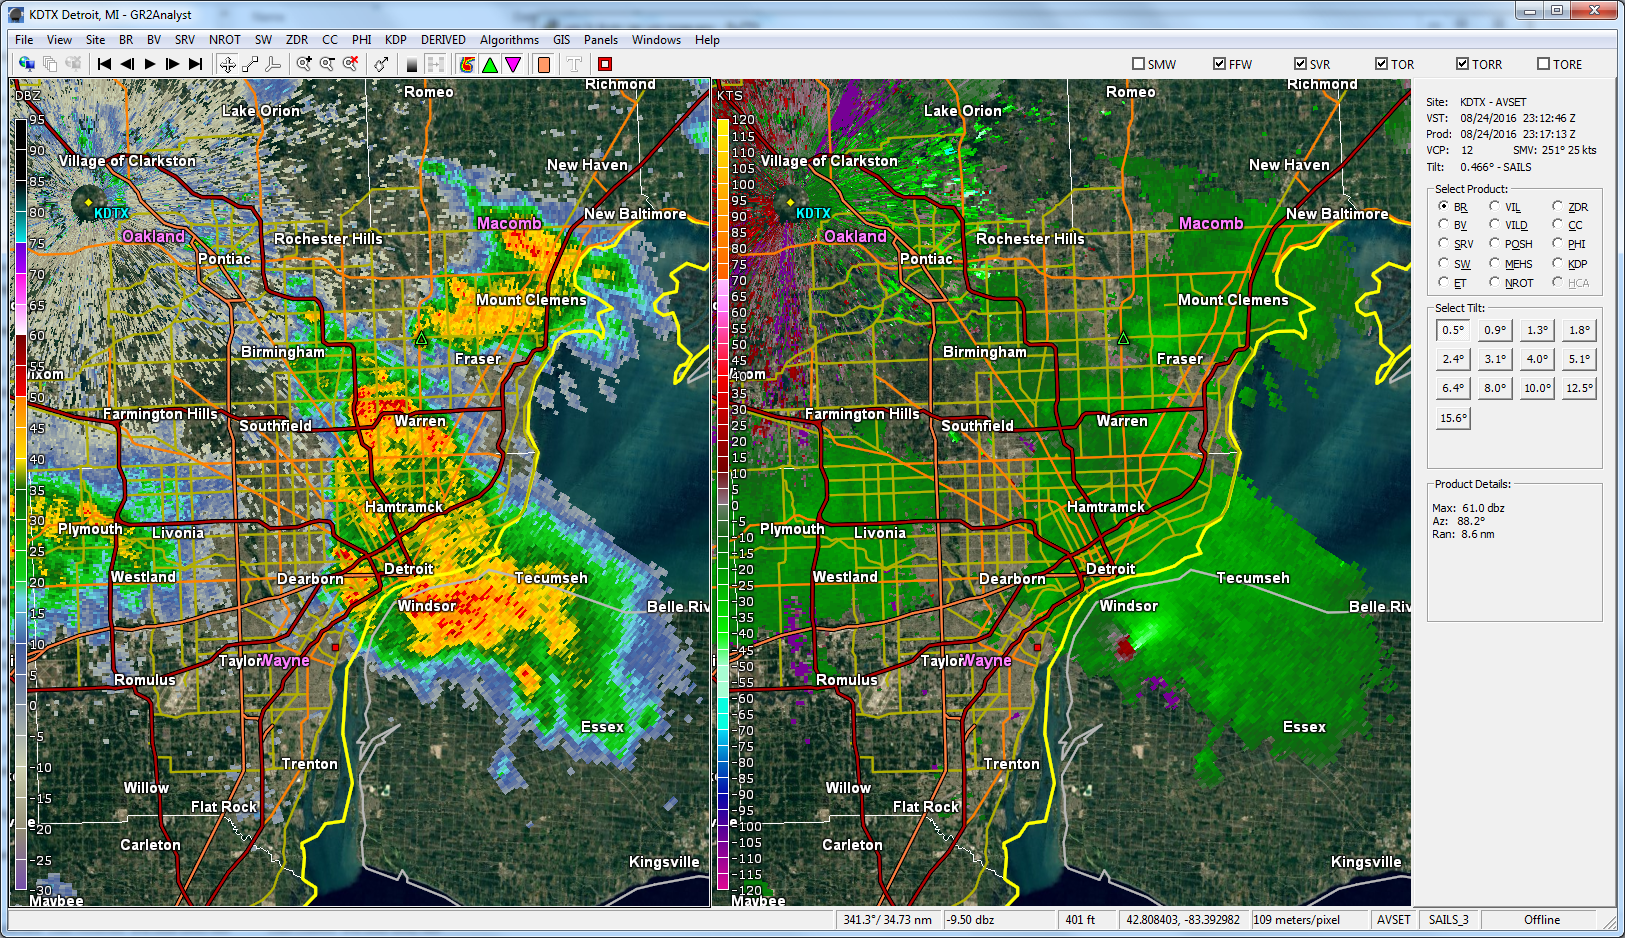Select the 0.9° tilt button
The height and width of the screenshot is (938, 1625).
pos(1495,330)
